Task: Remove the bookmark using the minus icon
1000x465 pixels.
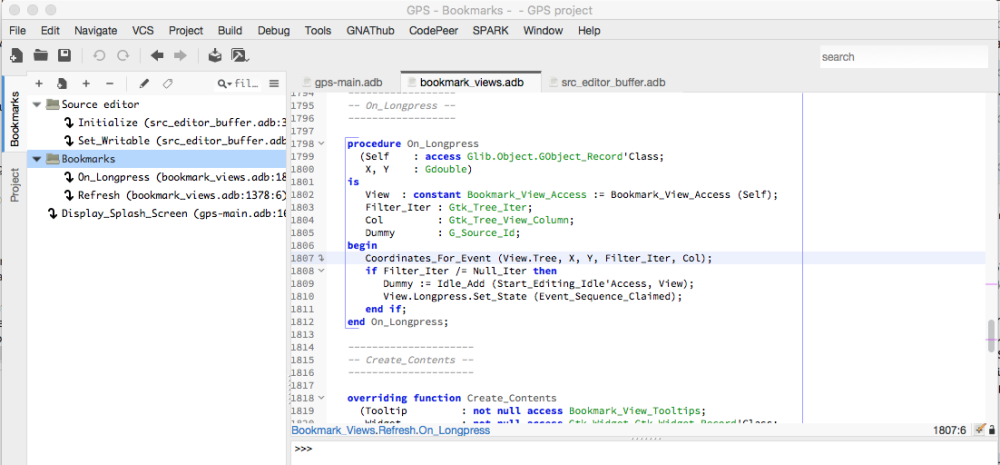Action: tap(110, 84)
